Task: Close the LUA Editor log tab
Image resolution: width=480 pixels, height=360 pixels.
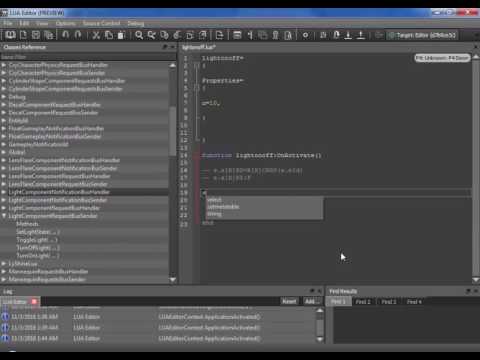Action: (34, 302)
